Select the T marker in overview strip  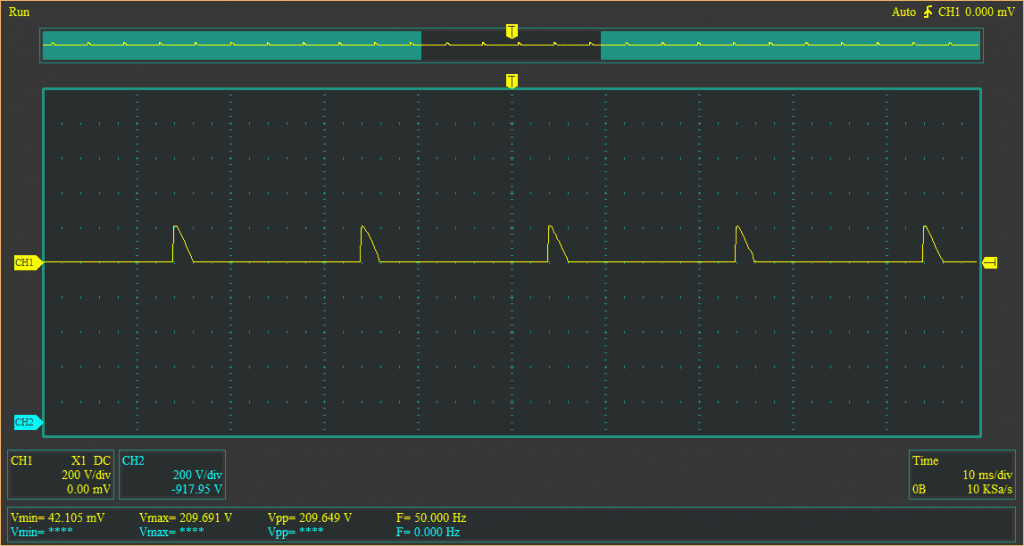512,32
